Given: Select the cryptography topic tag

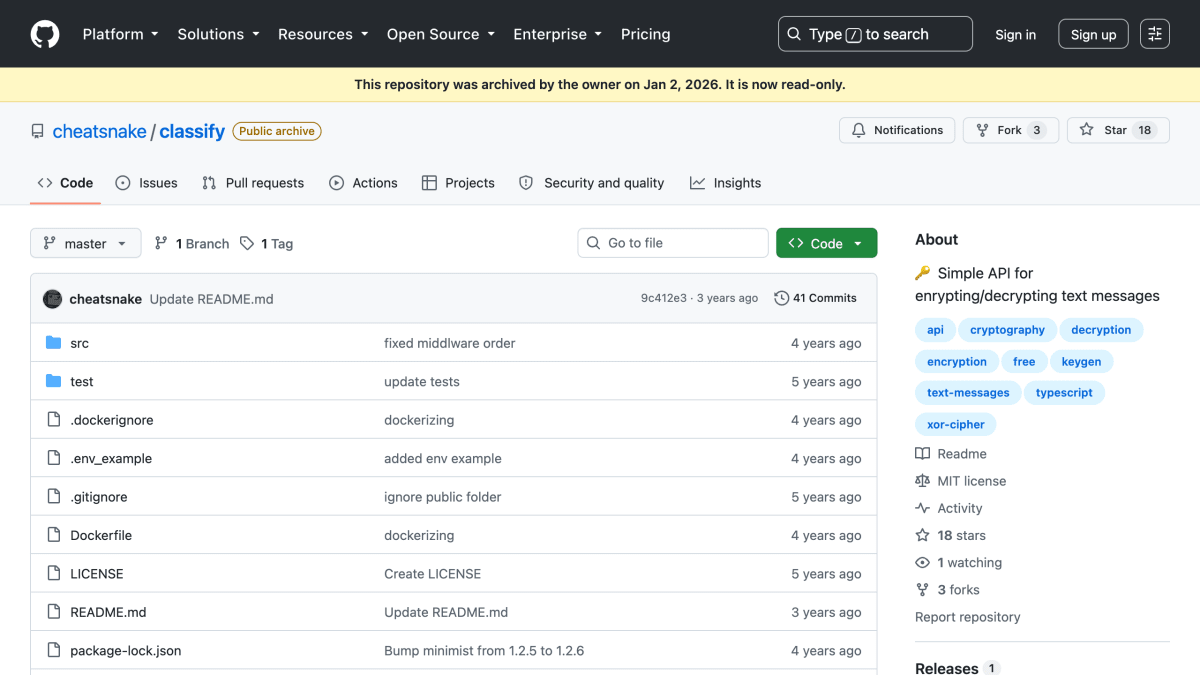Looking at the screenshot, I should (1007, 330).
